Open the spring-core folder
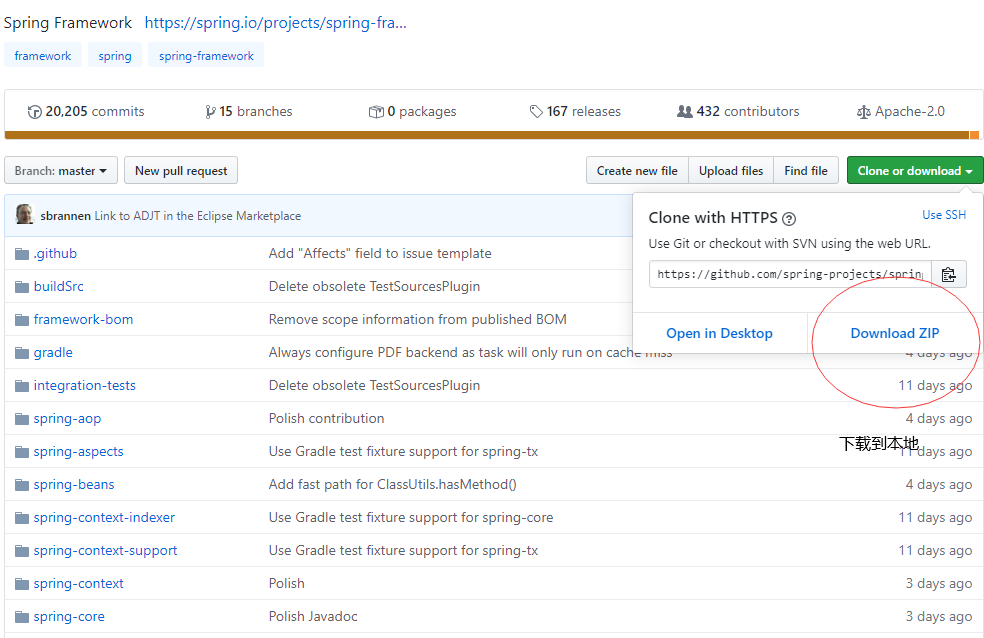The width and height of the screenshot is (984, 638). click(69, 617)
